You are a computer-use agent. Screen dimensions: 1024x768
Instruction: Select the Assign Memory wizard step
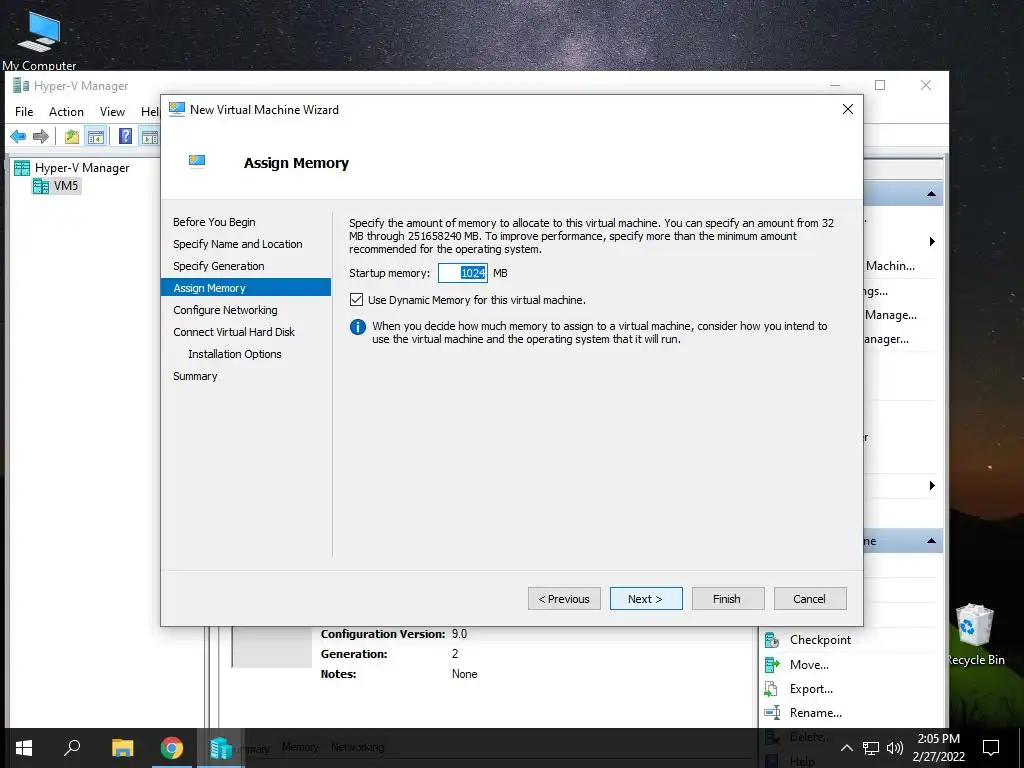[246, 288]
